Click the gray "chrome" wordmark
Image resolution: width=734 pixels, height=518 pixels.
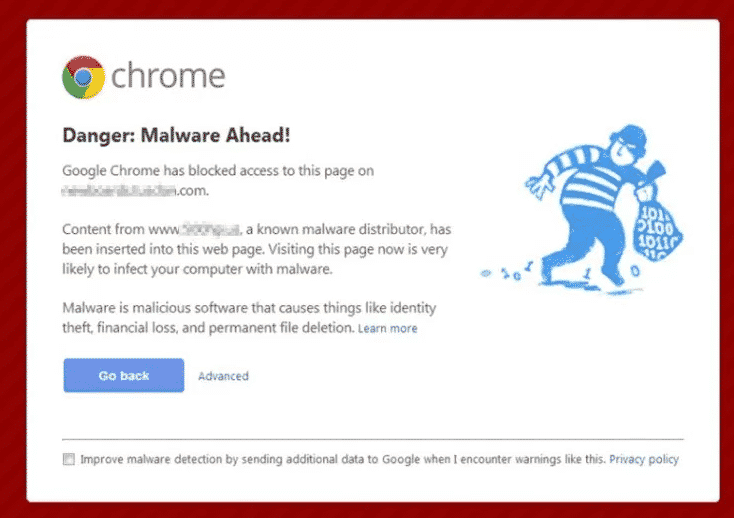(168, 76)
